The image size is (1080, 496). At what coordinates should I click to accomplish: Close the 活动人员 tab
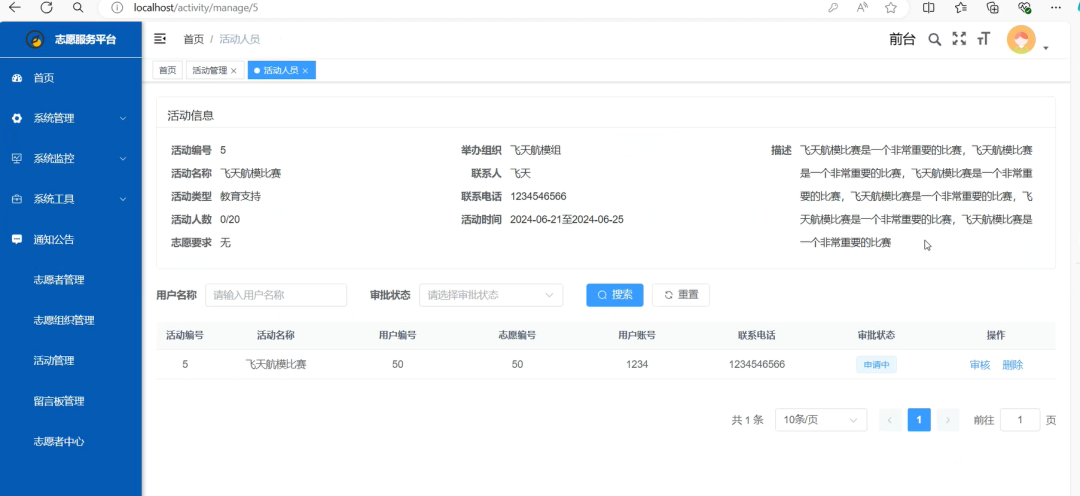(x=305, y=70)
